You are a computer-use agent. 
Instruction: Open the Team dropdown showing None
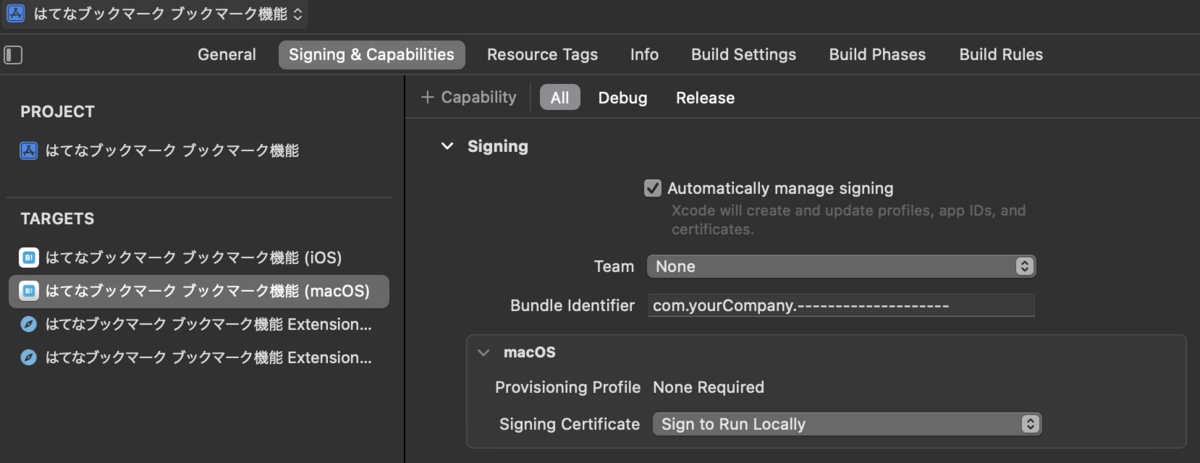tap(841, 266)
